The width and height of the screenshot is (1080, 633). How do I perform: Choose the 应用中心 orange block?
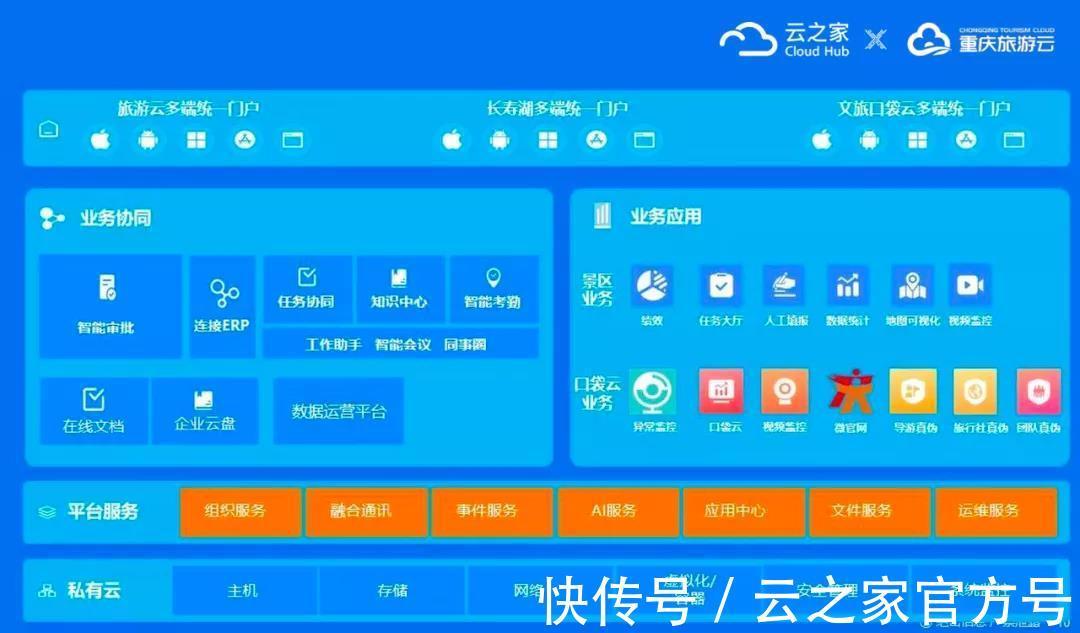(744, 512)
